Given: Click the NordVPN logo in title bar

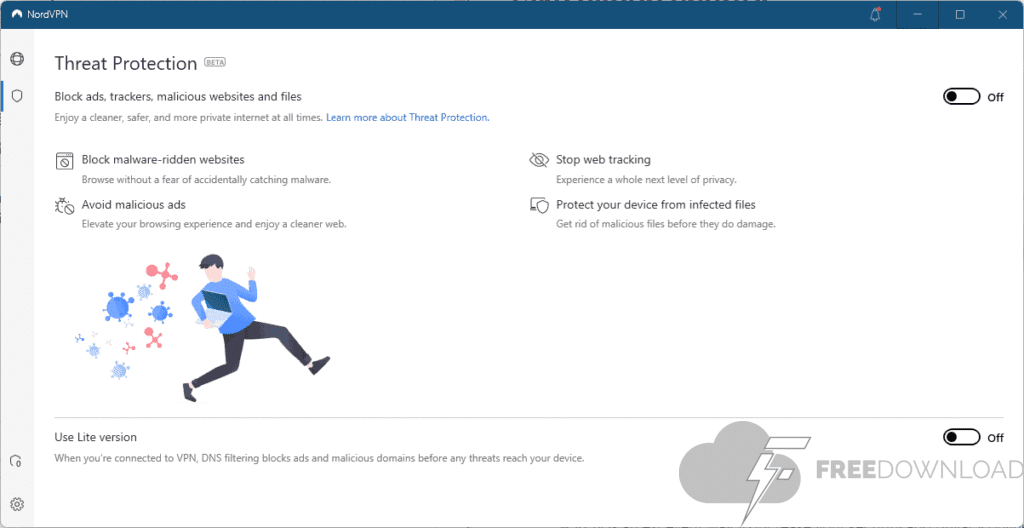Looking at the screenshot, I should (17, 14).
